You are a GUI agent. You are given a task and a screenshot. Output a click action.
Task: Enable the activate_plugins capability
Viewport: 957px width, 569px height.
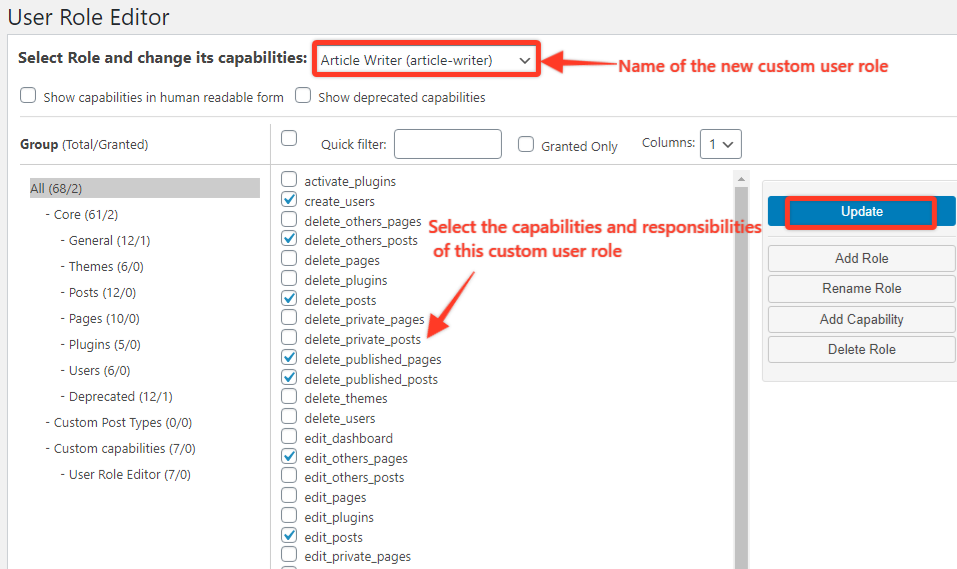(x=289, y=180)
